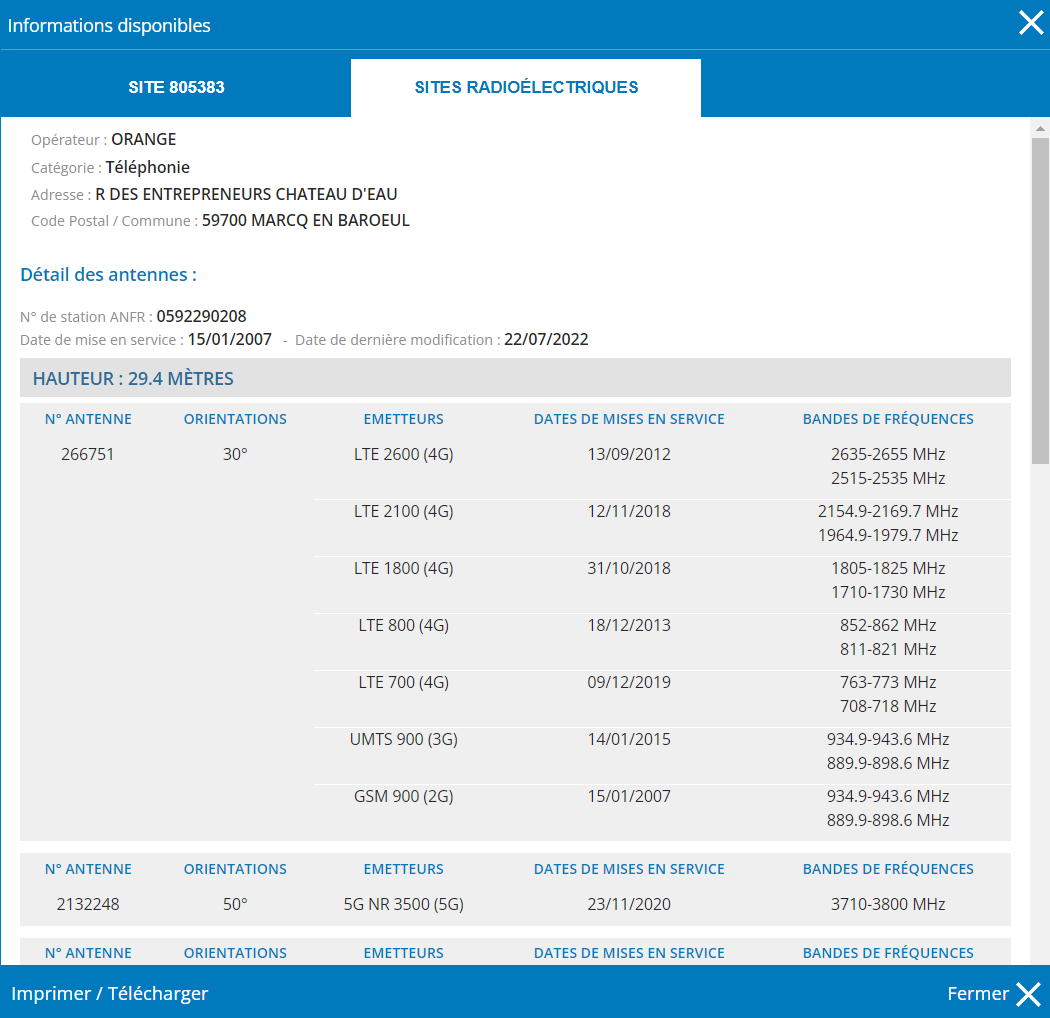Click the scrollbar up arrow
Image resolution: width=1050 pixels, height=1018 pixels.
click(x=1040, y=129)
